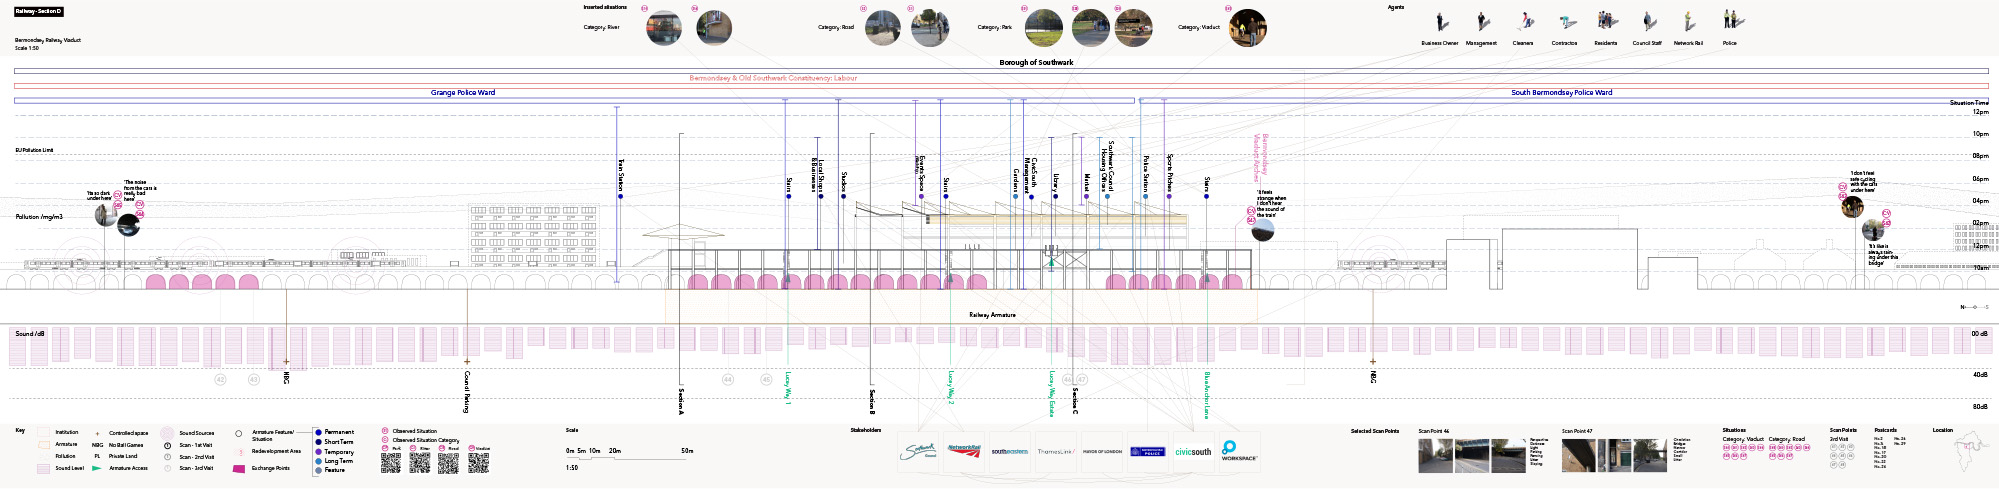The image size is (1999, 489).
Task: Click the Road QR code
Action: [x=449, y=463]
